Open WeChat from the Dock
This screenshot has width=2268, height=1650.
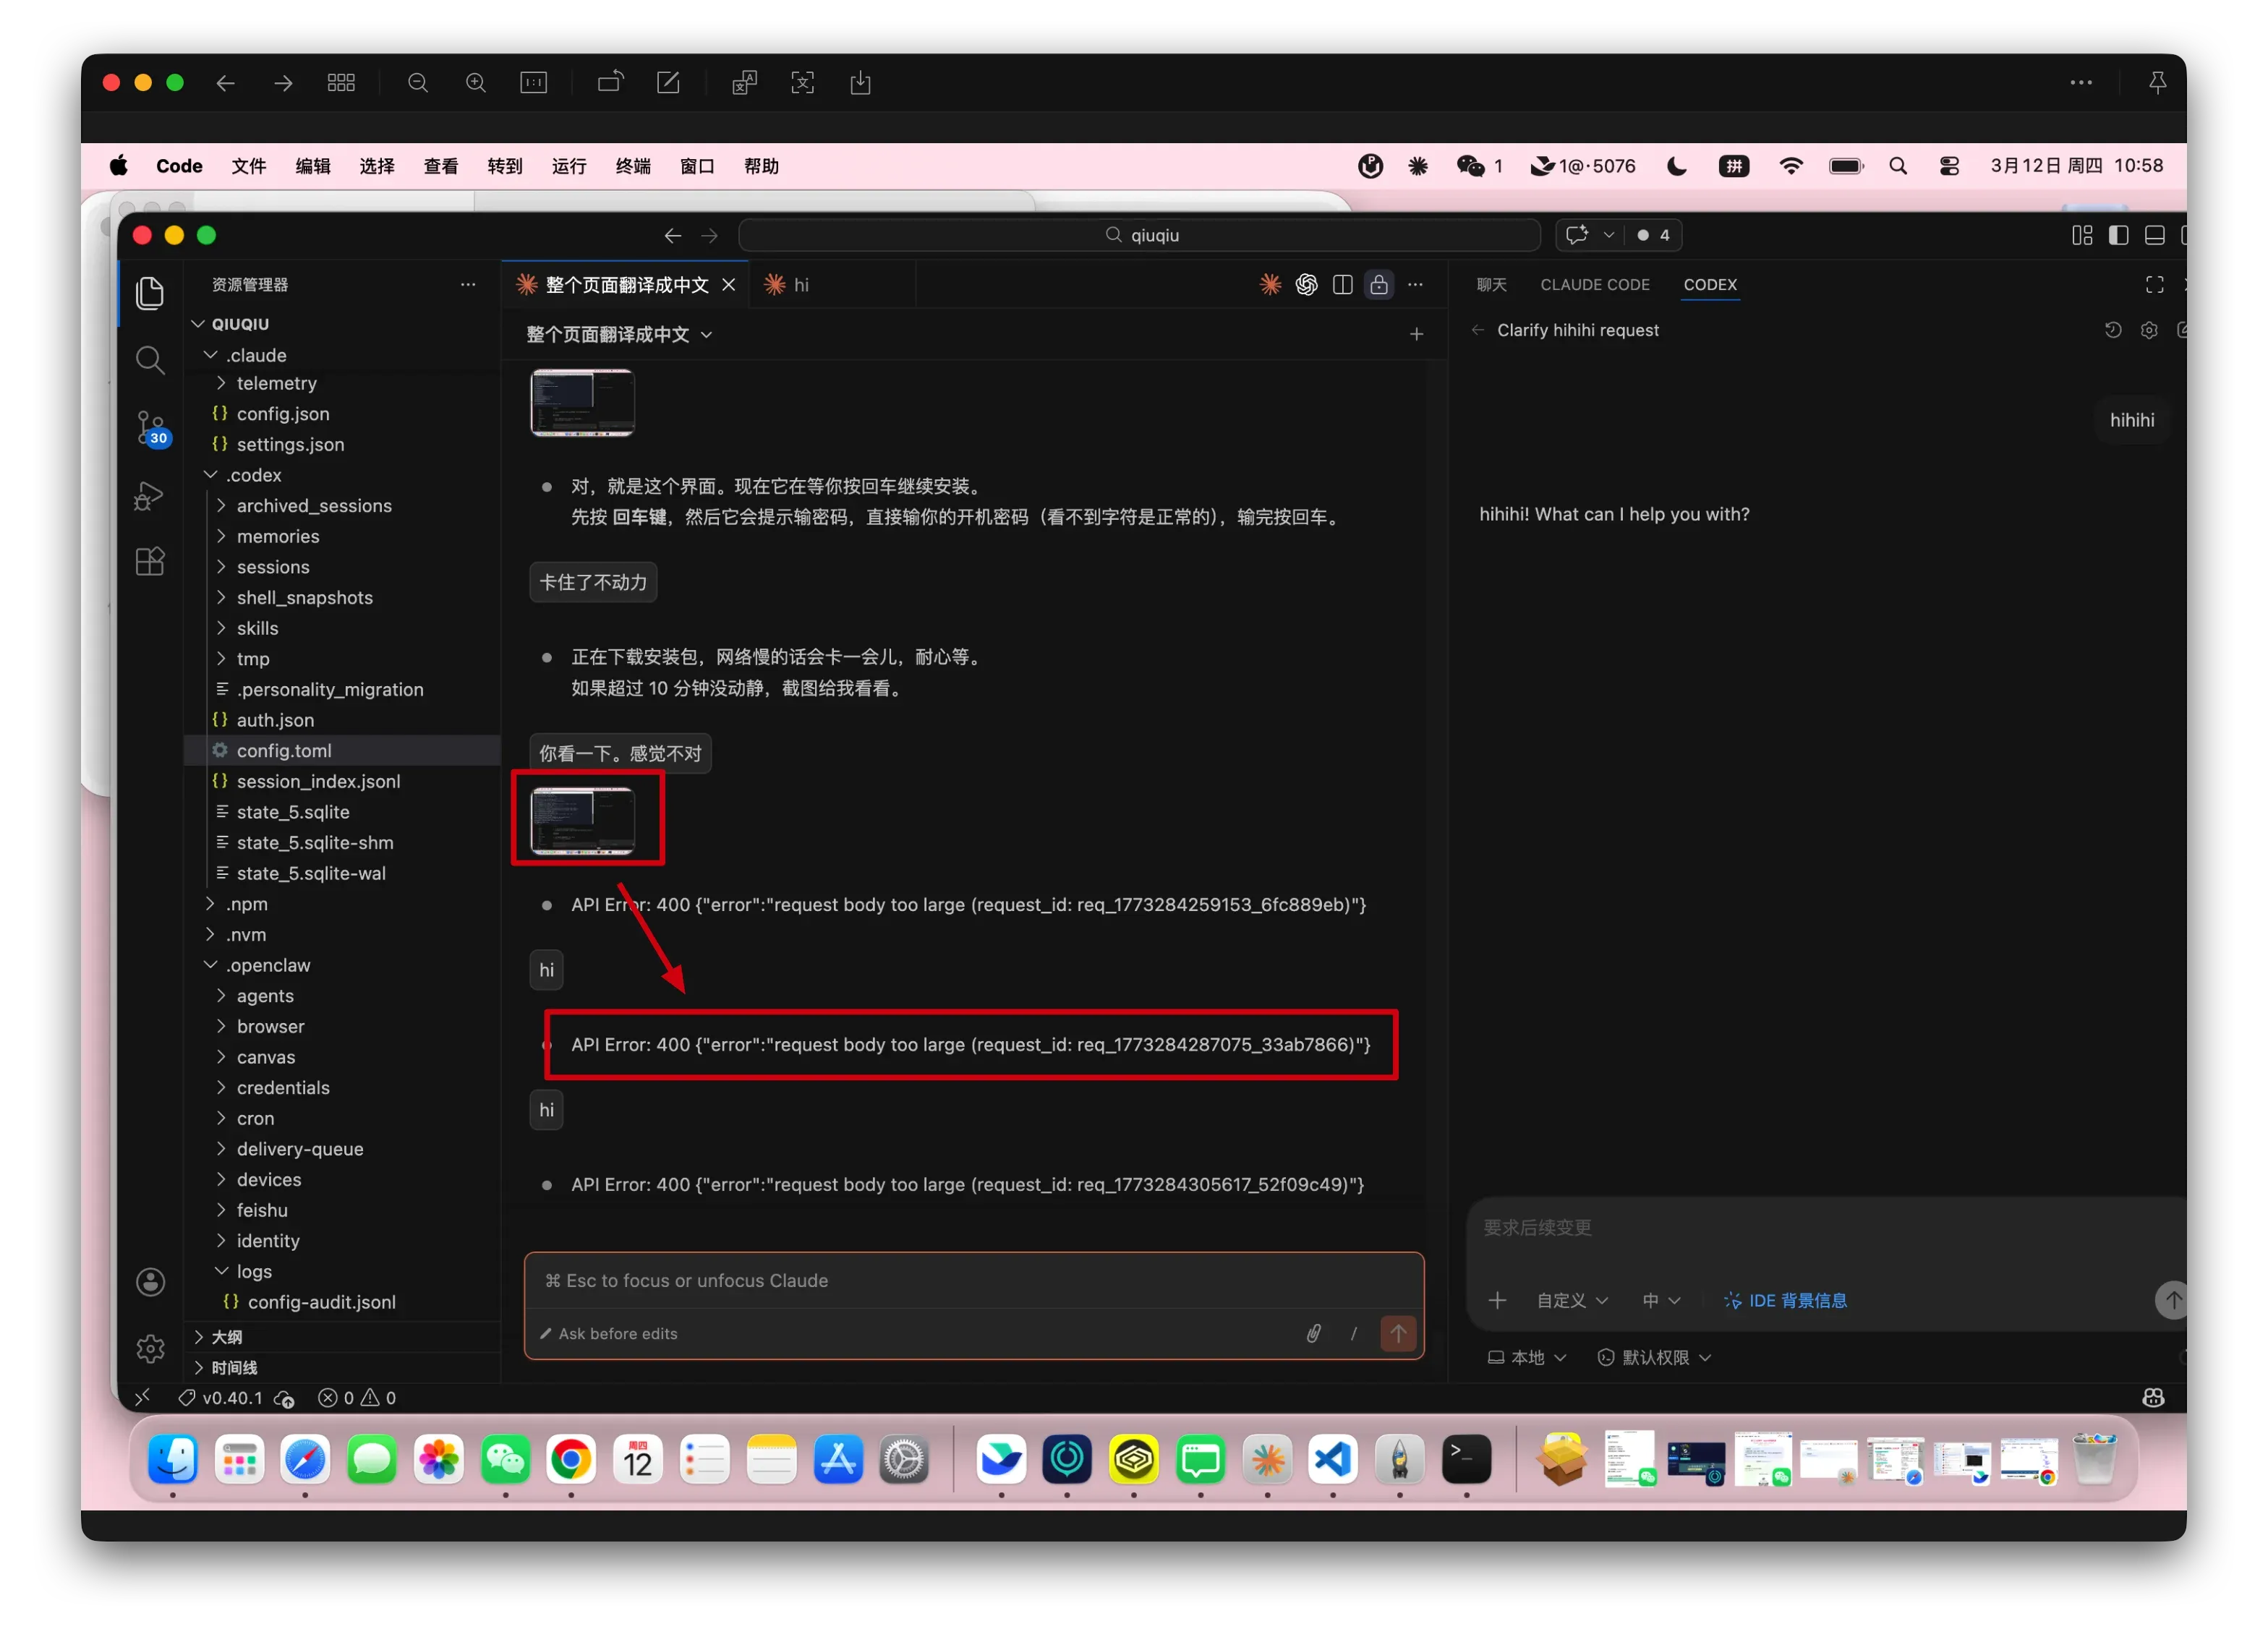506,1460
